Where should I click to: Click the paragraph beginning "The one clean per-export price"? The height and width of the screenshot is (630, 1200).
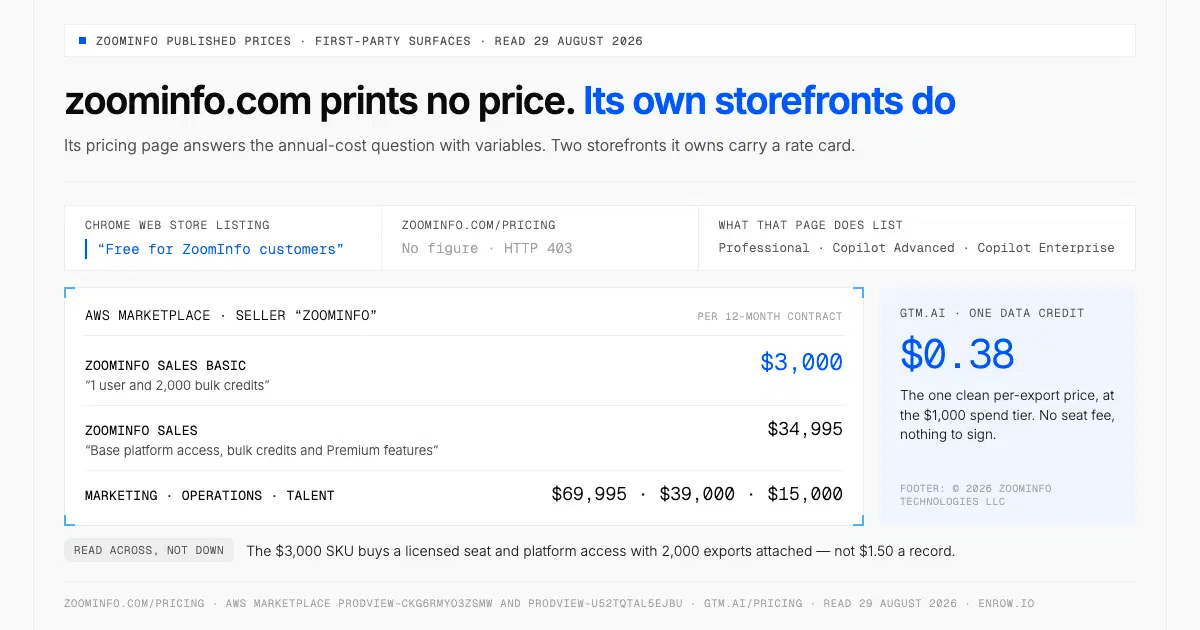1007,415
